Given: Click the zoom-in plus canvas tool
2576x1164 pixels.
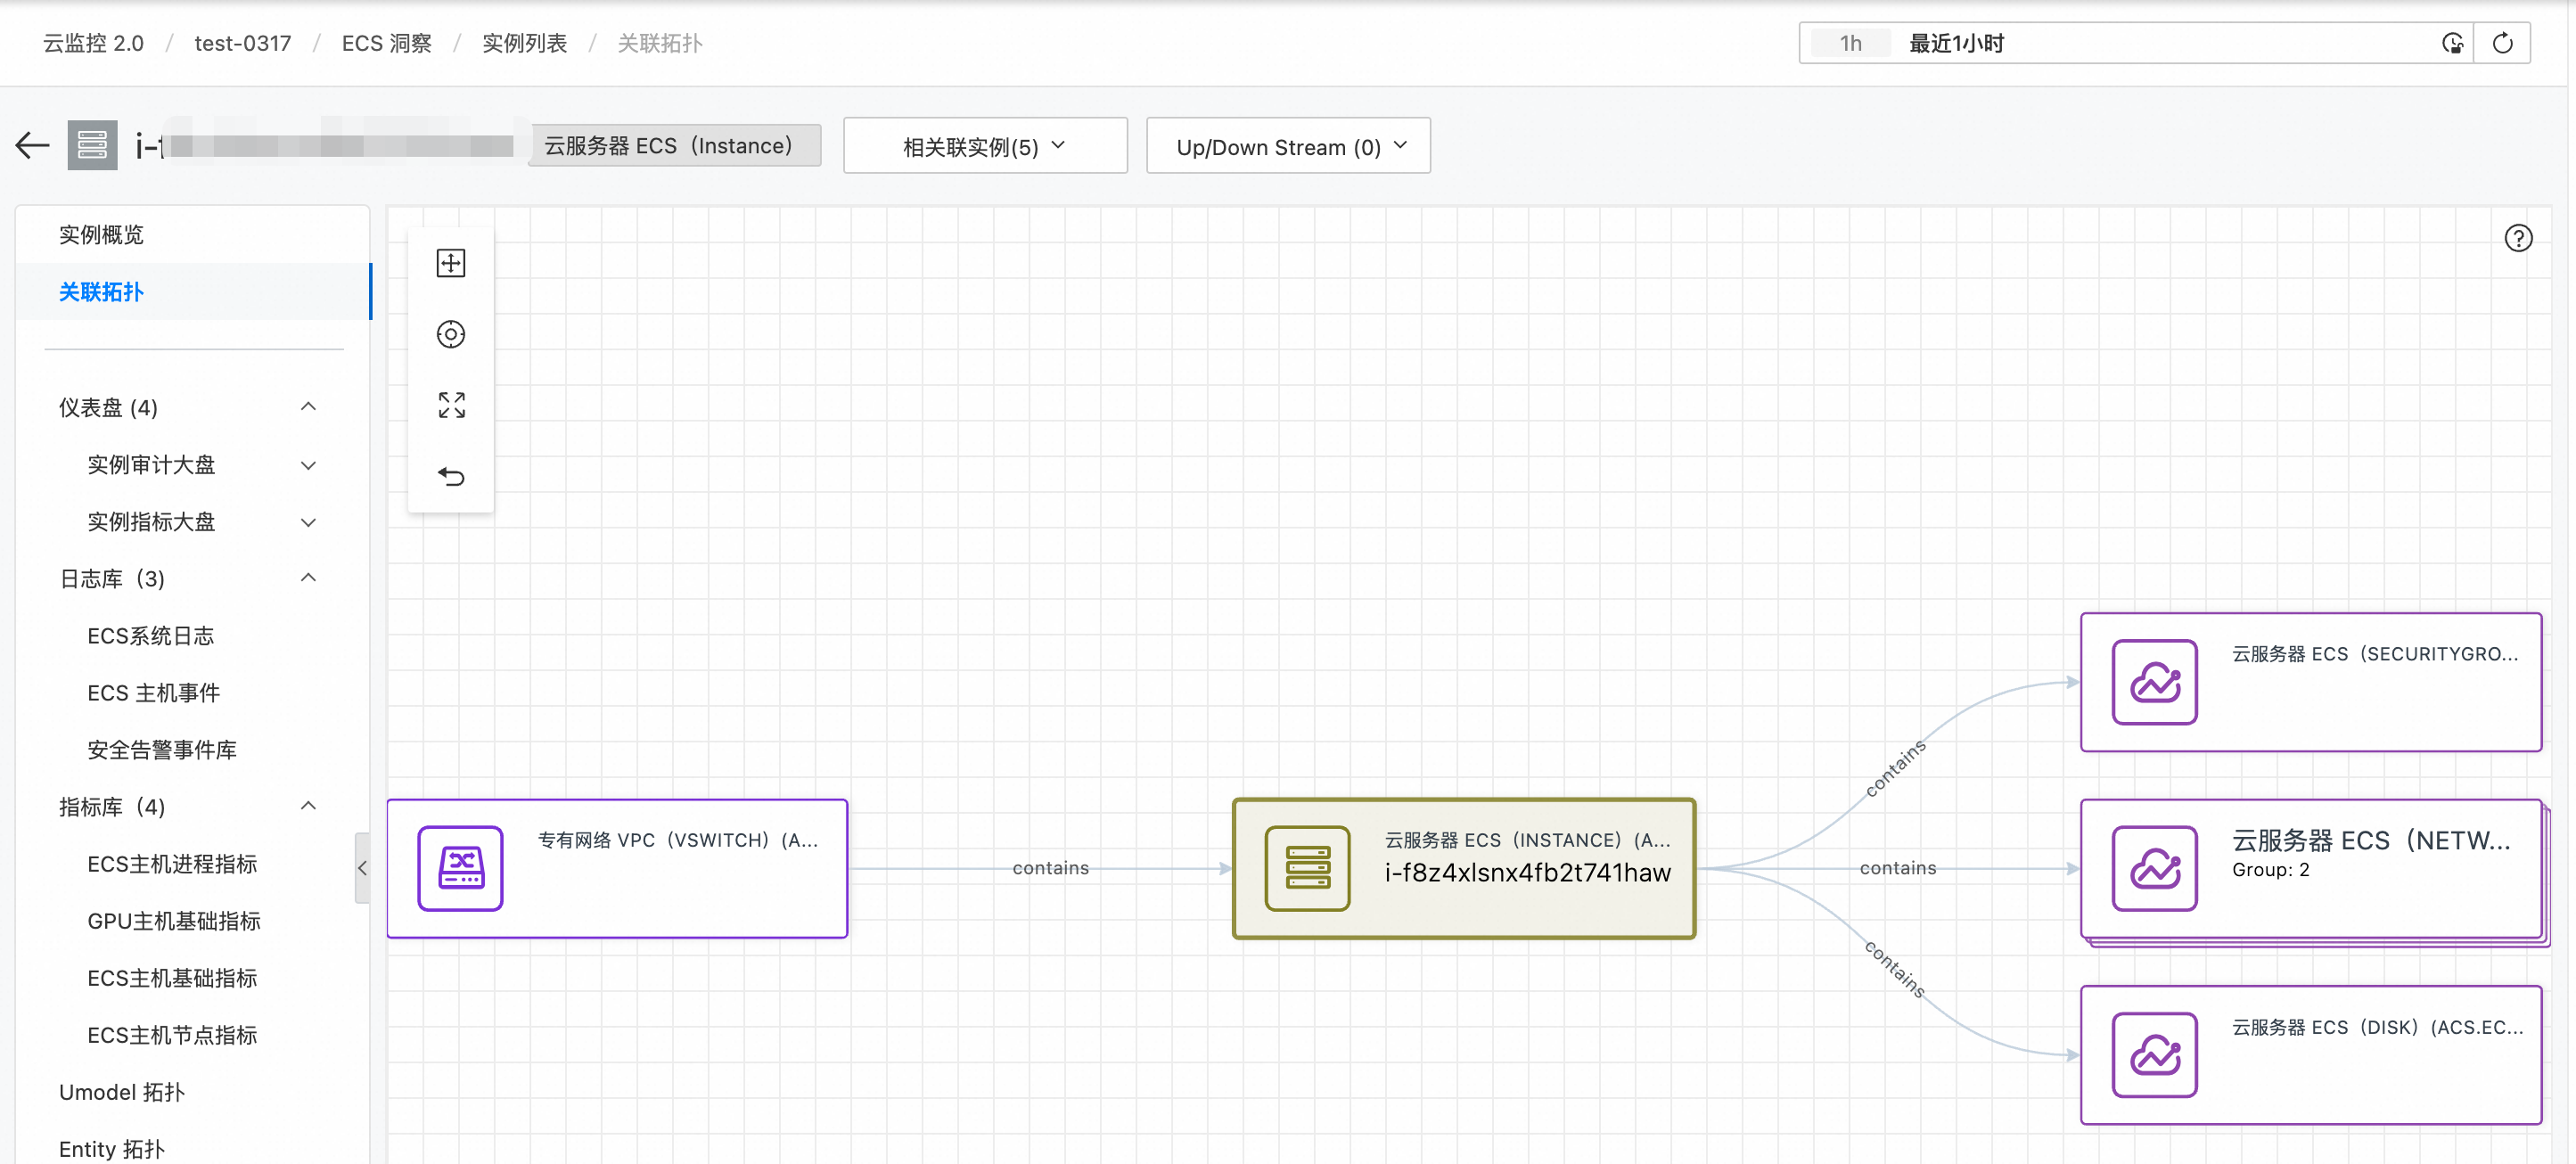Looking at the screenshot, I should coord(451,263).
